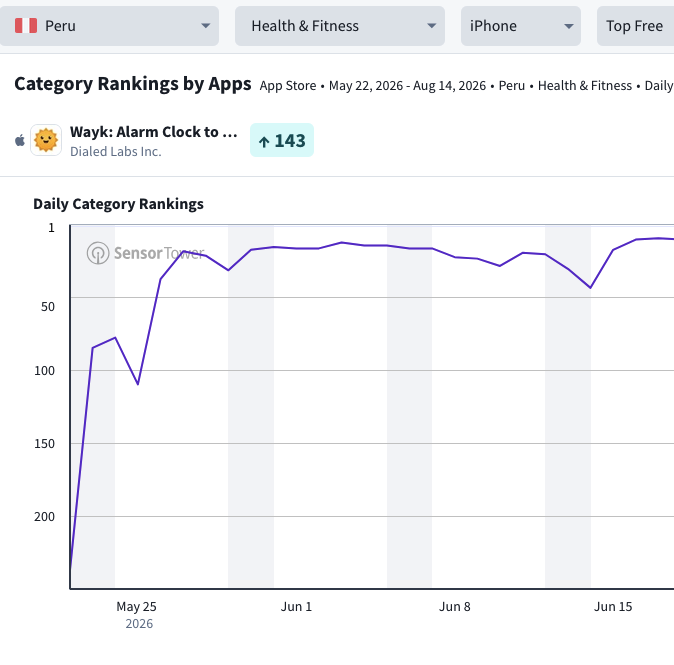Screen dimensions: 674x665
Task: Click the Jun 1 x-axis label
Action: tap(296, 607)
